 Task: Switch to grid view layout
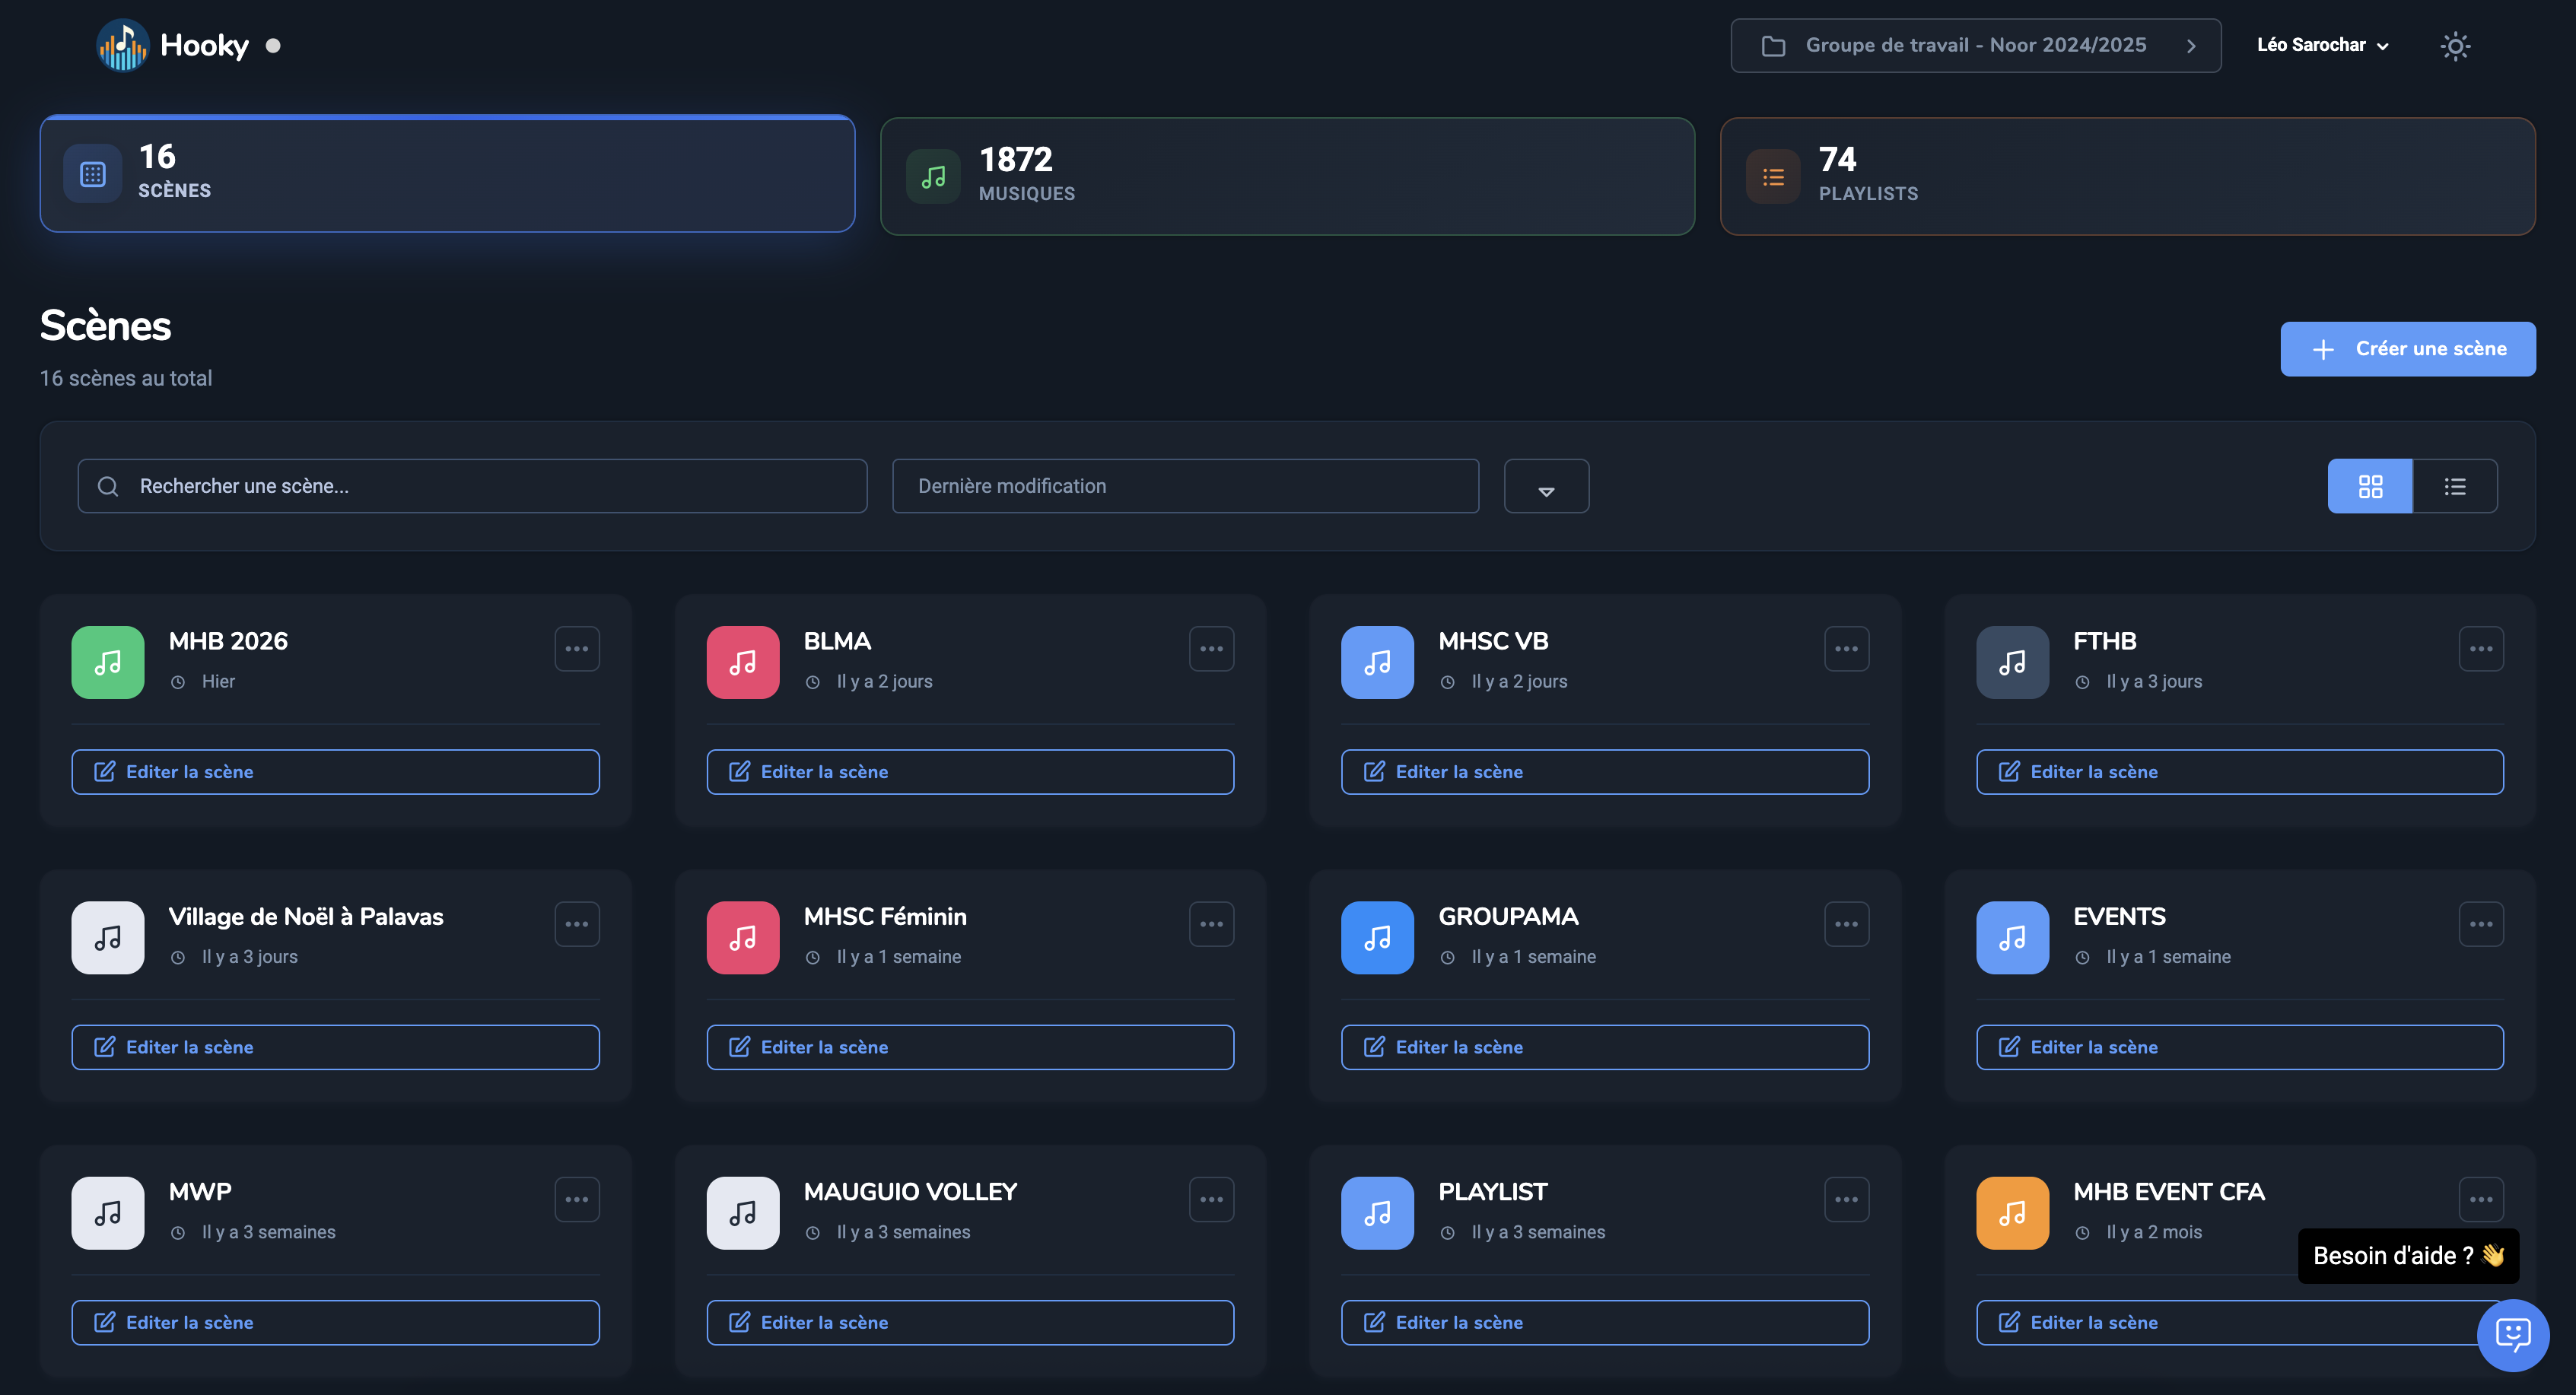(2370, 486)
